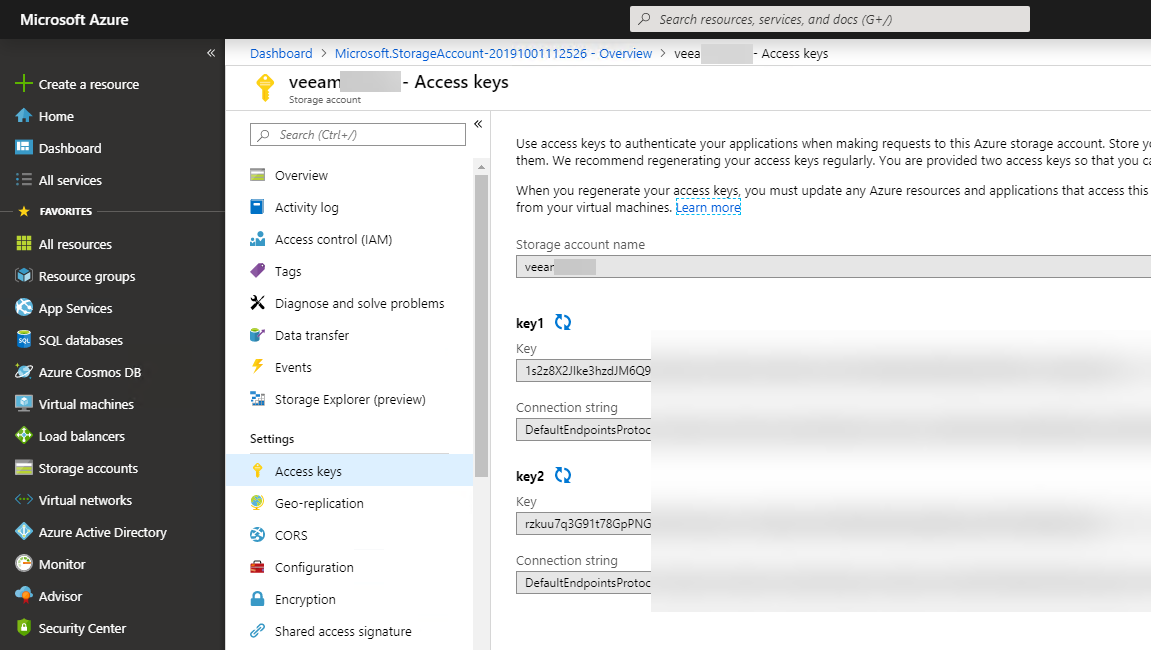Click the Diagnose and solve problems wrench icon

[257, 303]
